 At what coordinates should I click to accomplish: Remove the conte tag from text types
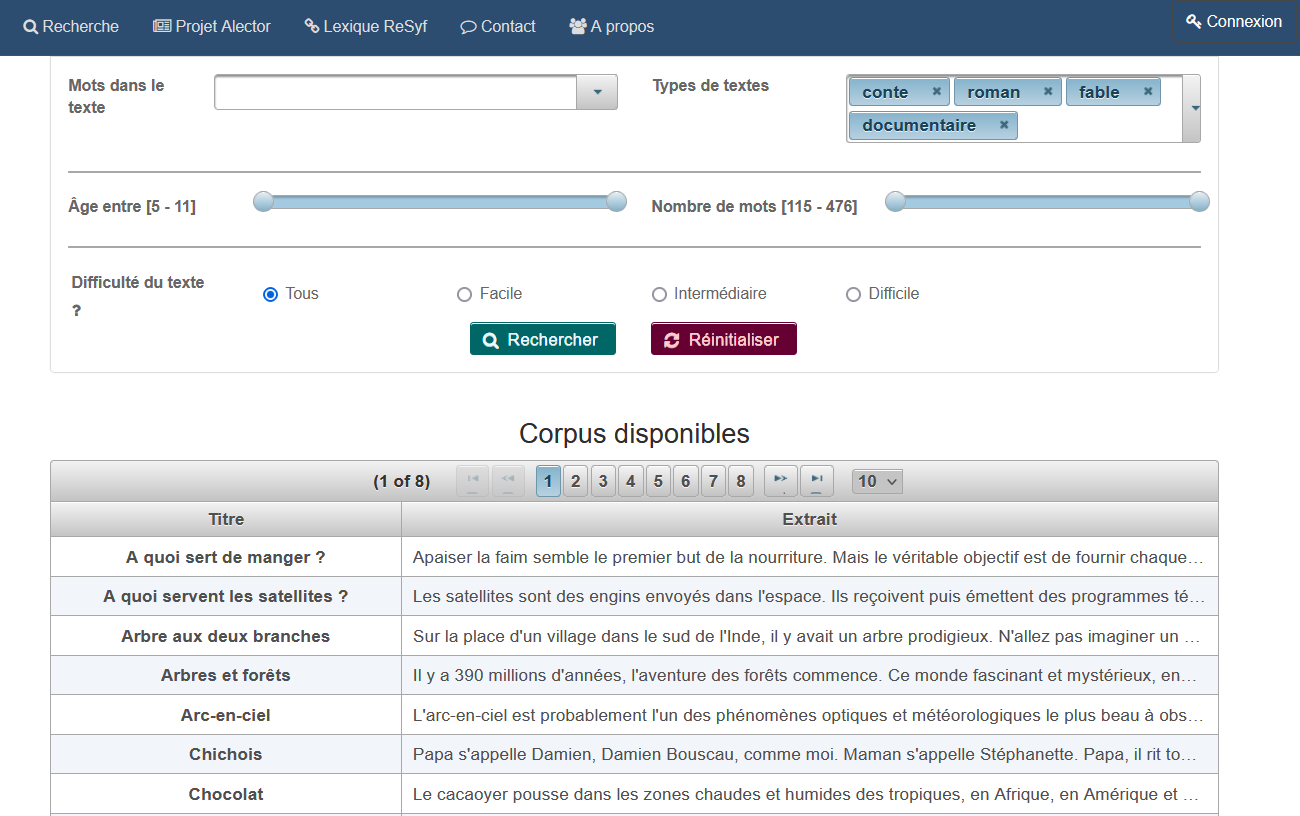(937, 92)
